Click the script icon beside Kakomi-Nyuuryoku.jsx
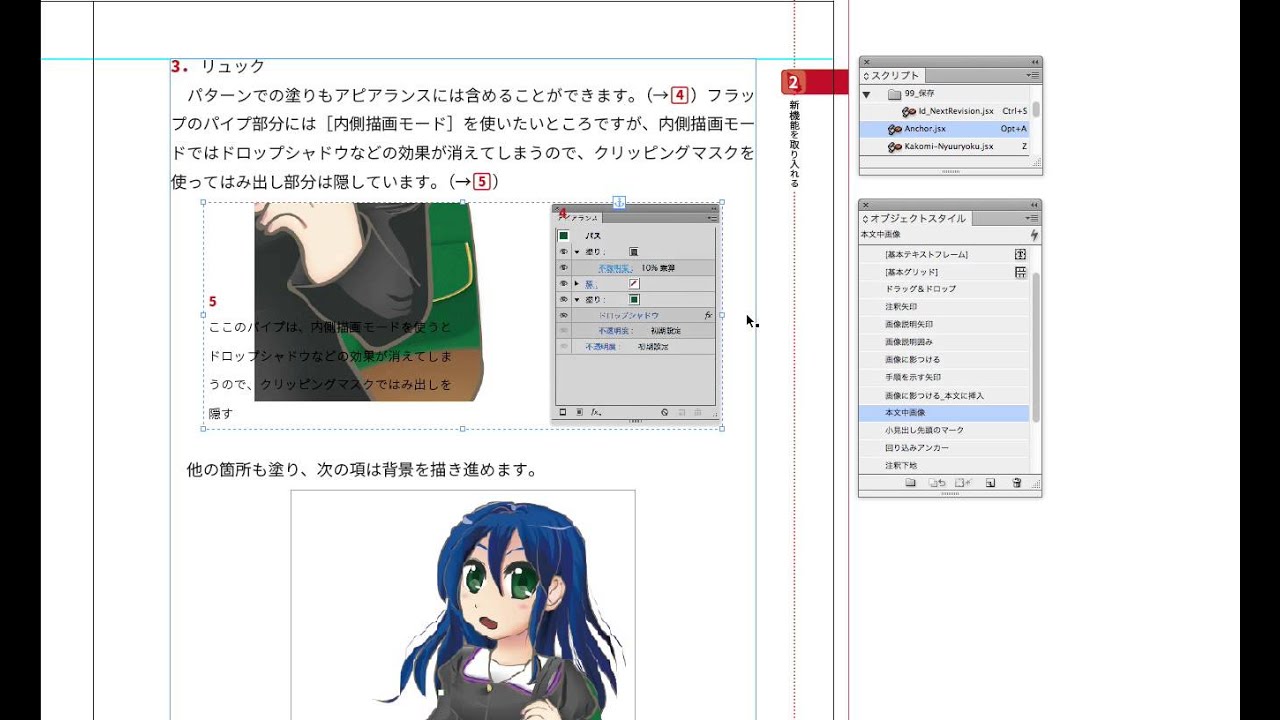 [894, 147]
